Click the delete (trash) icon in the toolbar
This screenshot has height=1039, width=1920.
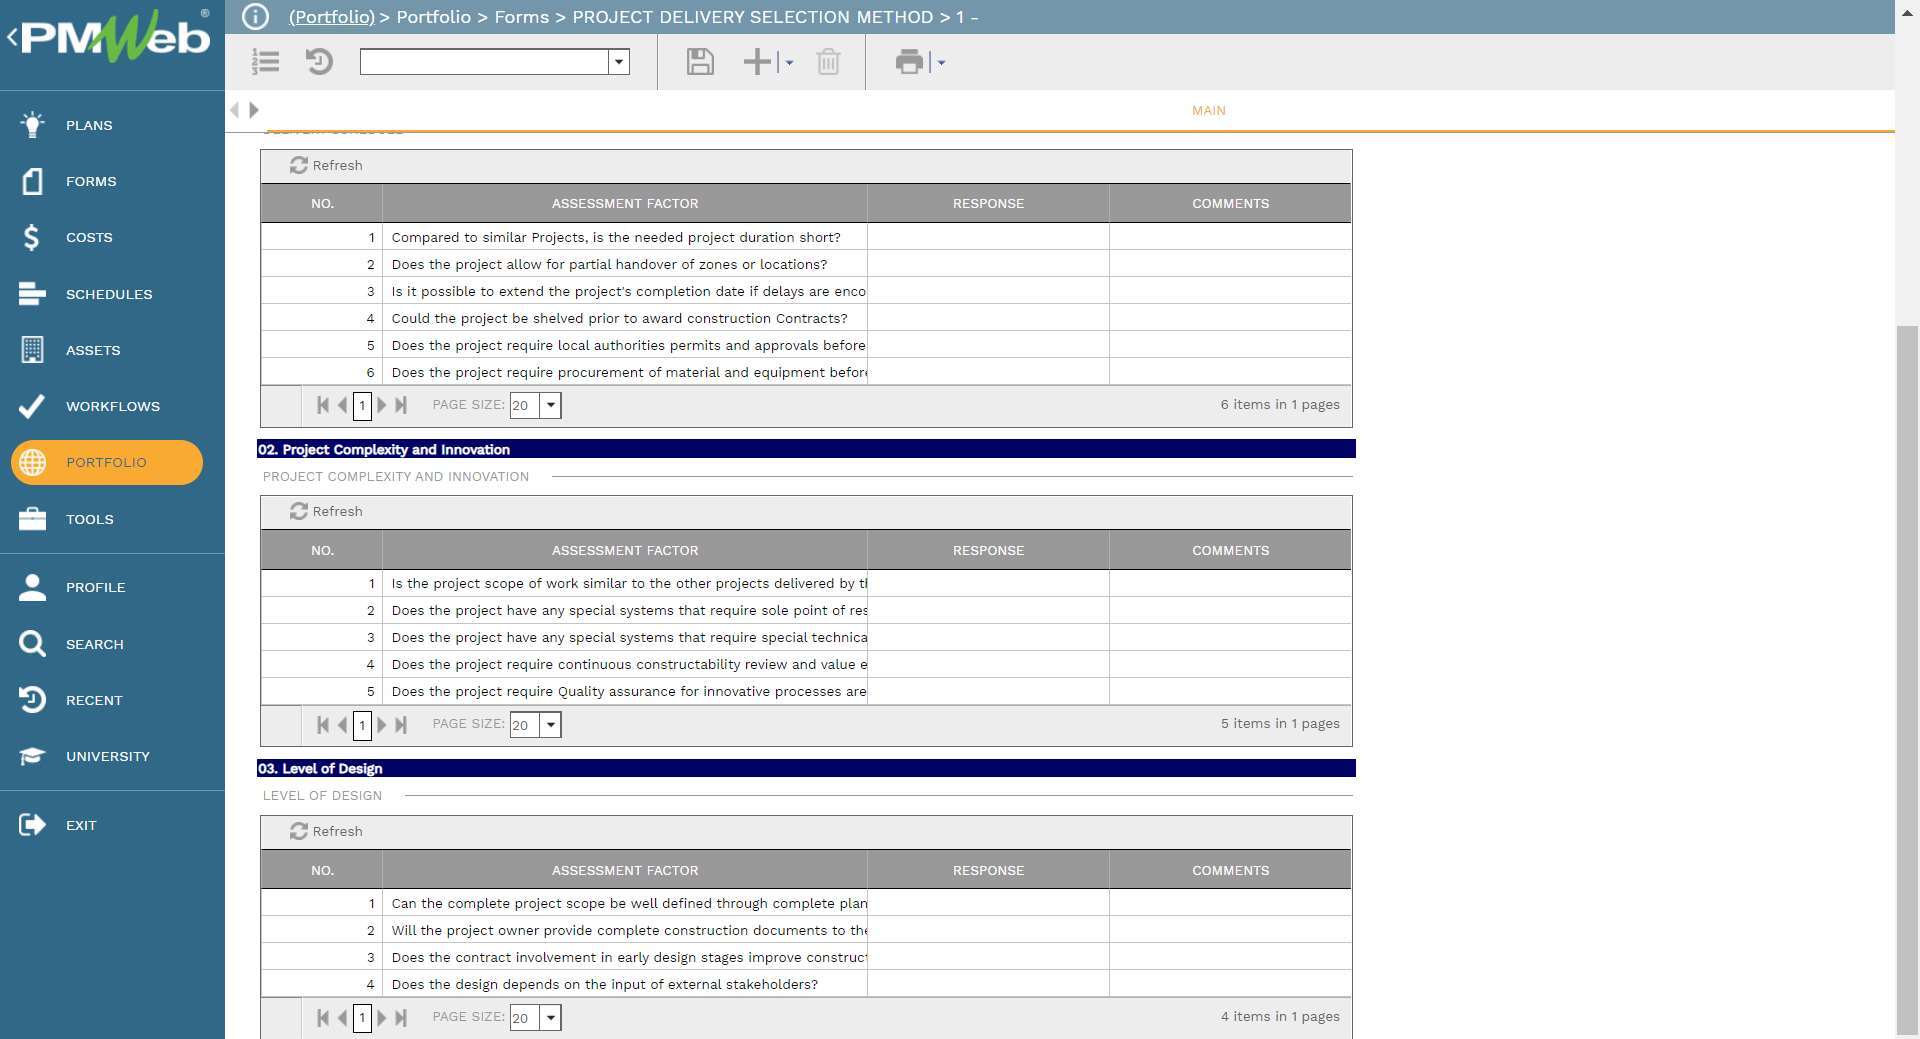(828, 62)
